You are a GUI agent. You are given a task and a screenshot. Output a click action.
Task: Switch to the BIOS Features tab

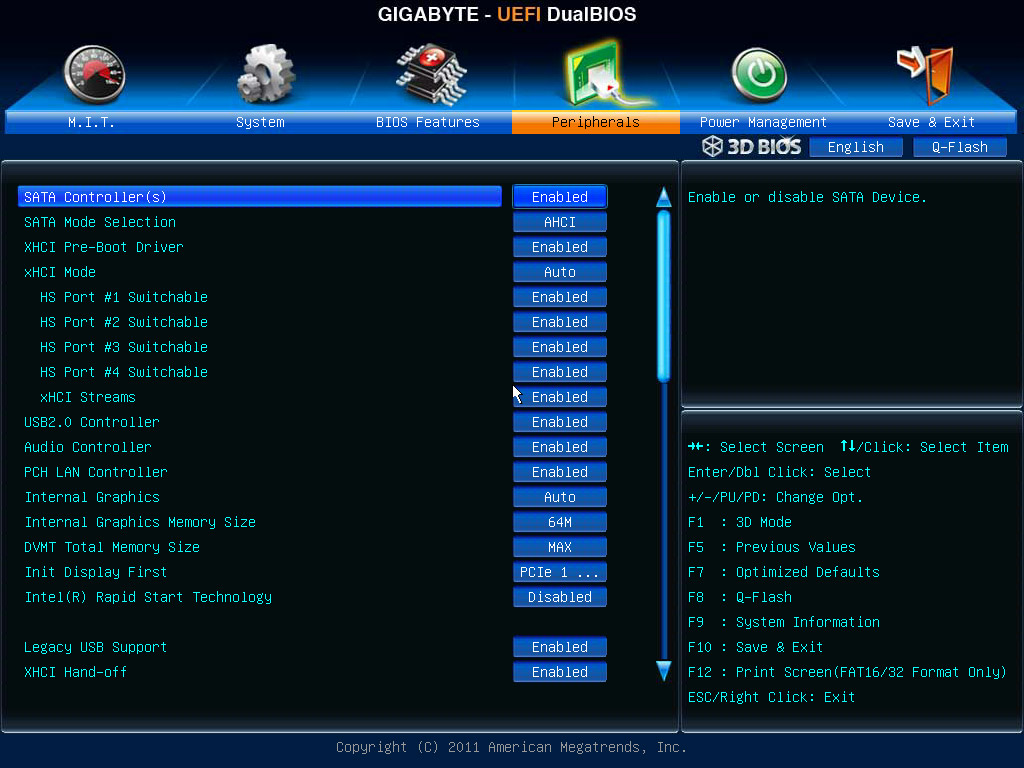(x=428, y=122)
